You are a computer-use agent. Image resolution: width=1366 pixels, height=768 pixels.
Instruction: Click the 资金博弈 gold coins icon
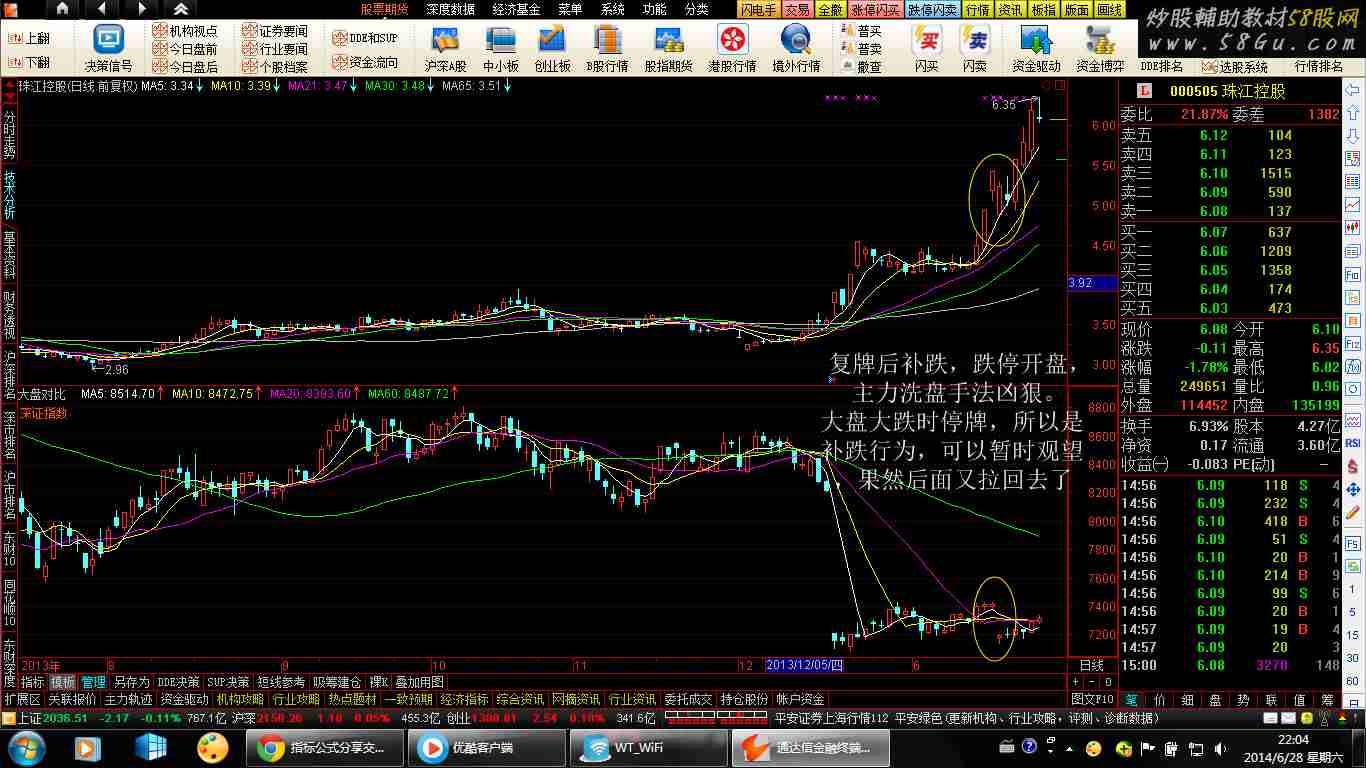pos(1099,40)
